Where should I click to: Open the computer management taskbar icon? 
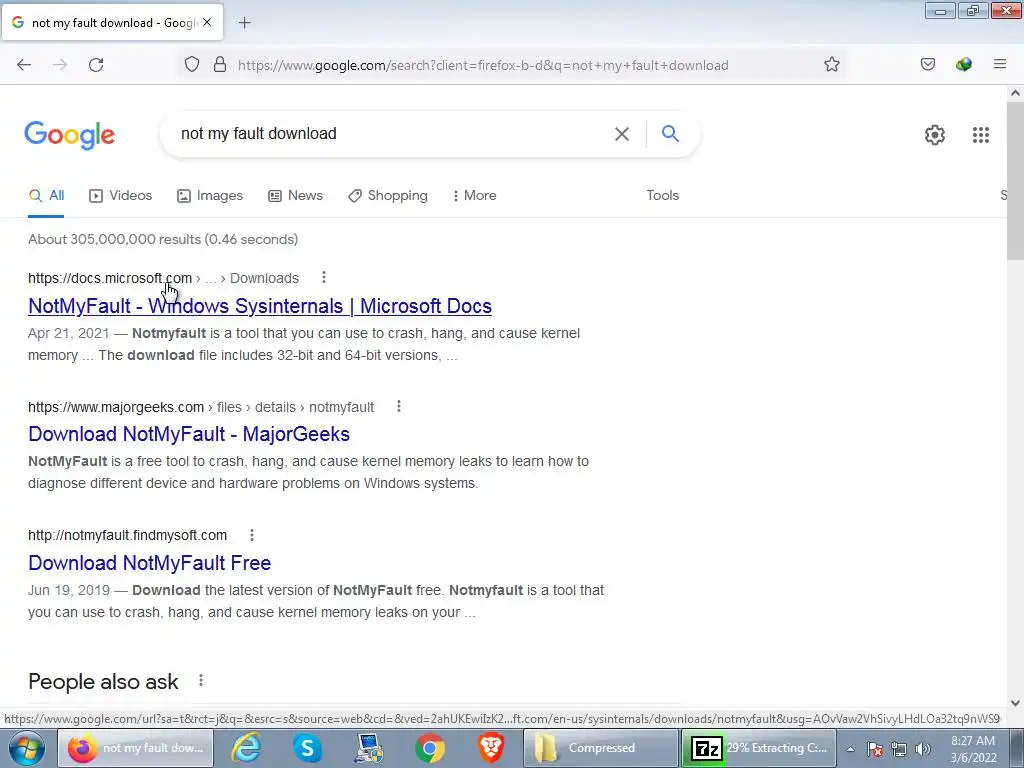pyautogui.click(x=369, y=748)
